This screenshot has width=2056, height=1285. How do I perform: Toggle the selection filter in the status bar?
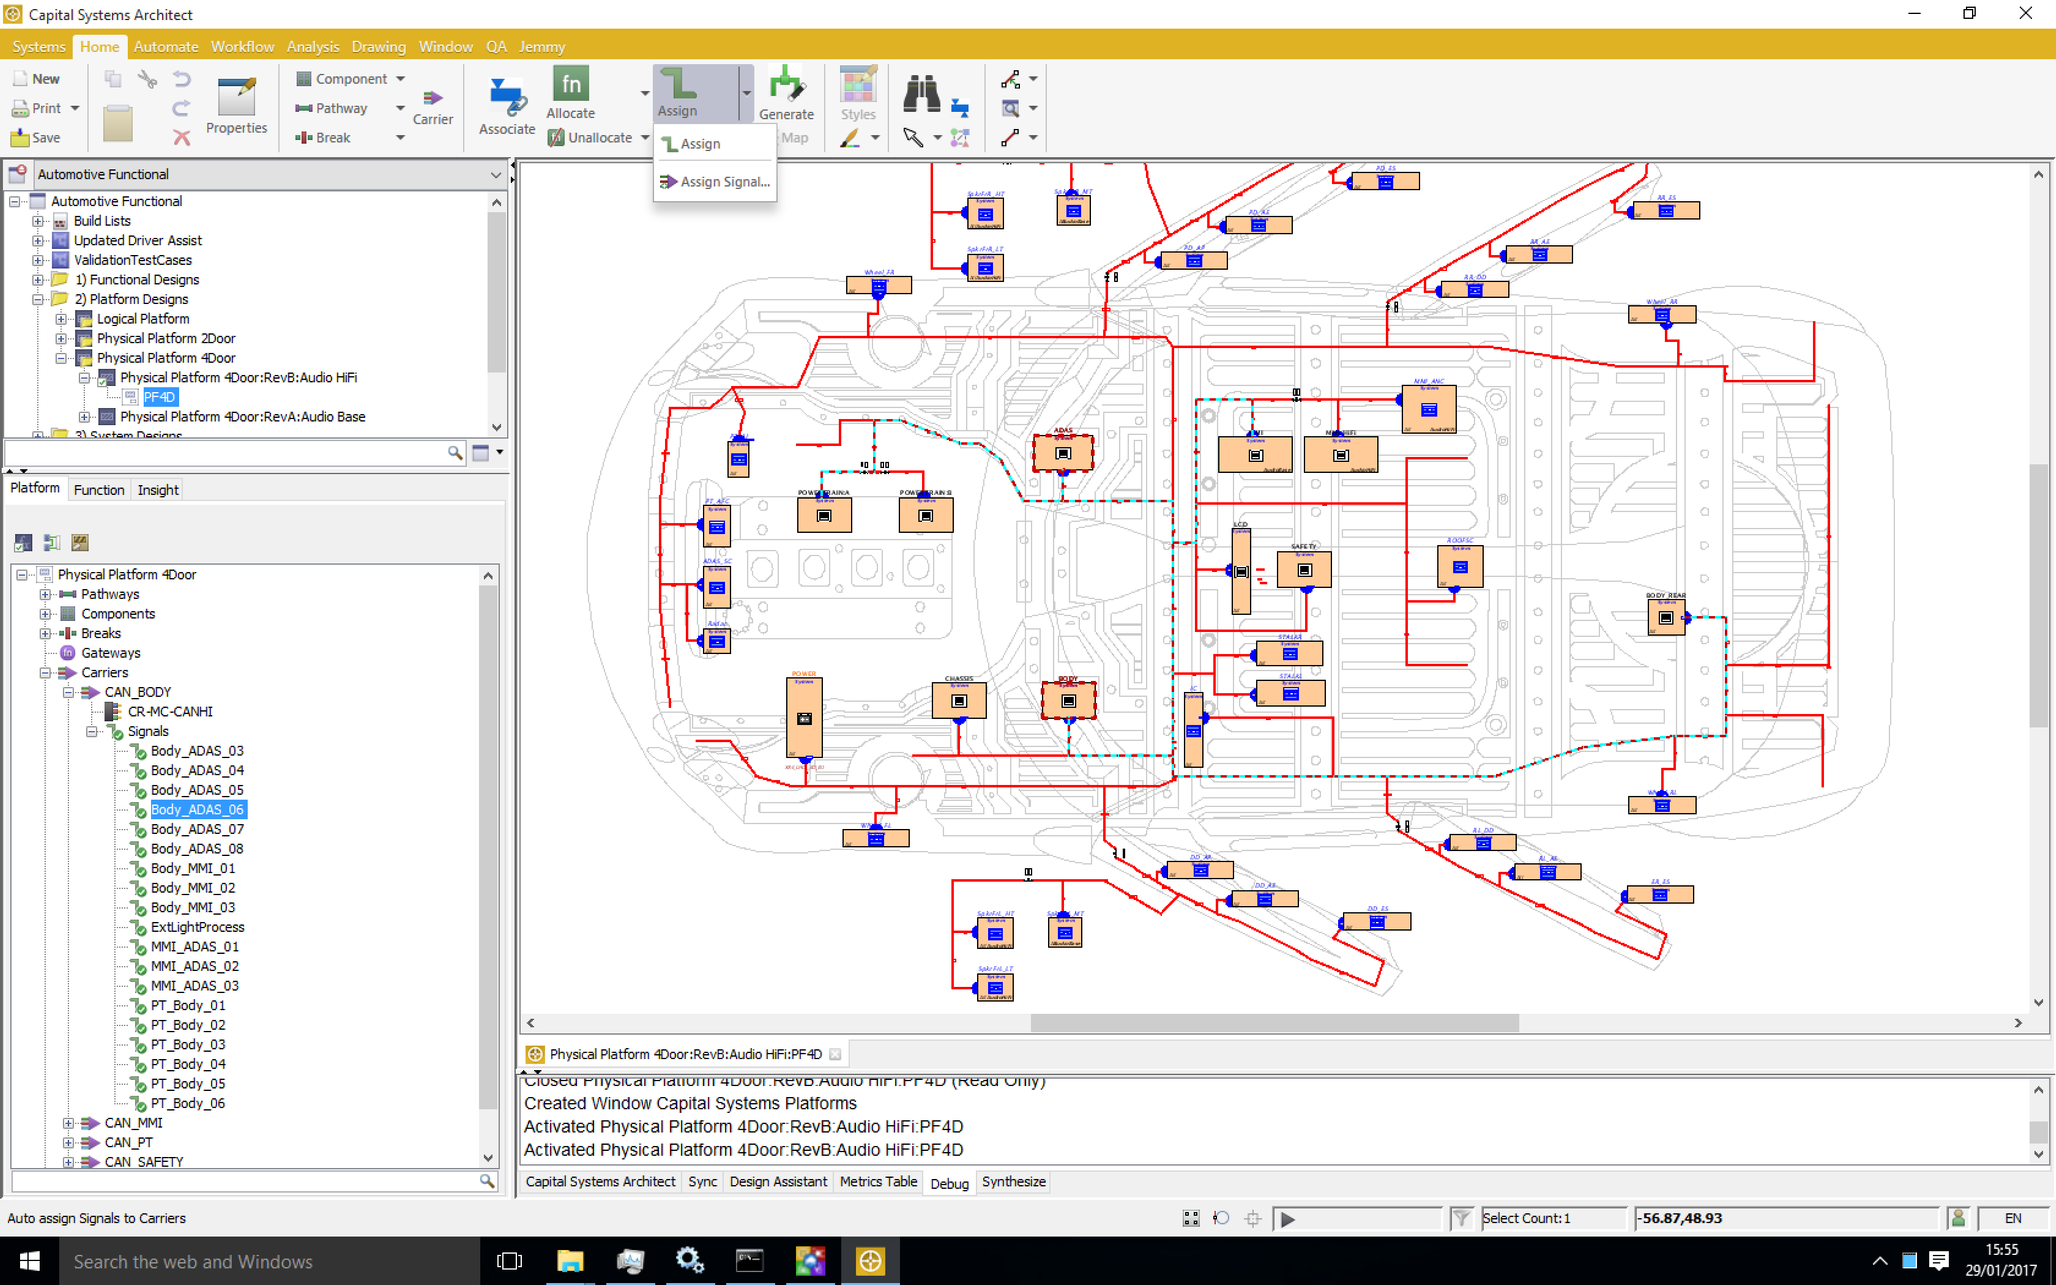pyautogui.click(x=1461, y=1218)
